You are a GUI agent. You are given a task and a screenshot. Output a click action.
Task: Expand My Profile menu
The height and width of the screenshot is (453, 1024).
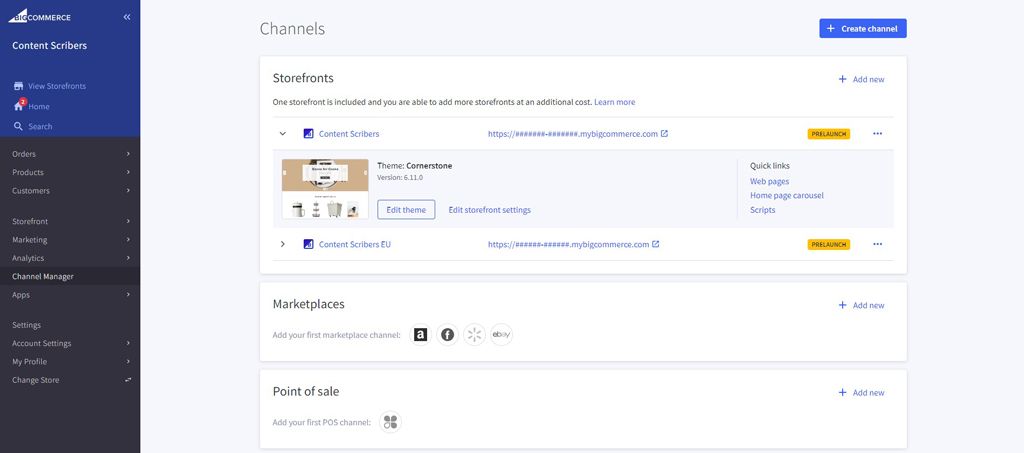pyautogui.click(x=70, y=362)
